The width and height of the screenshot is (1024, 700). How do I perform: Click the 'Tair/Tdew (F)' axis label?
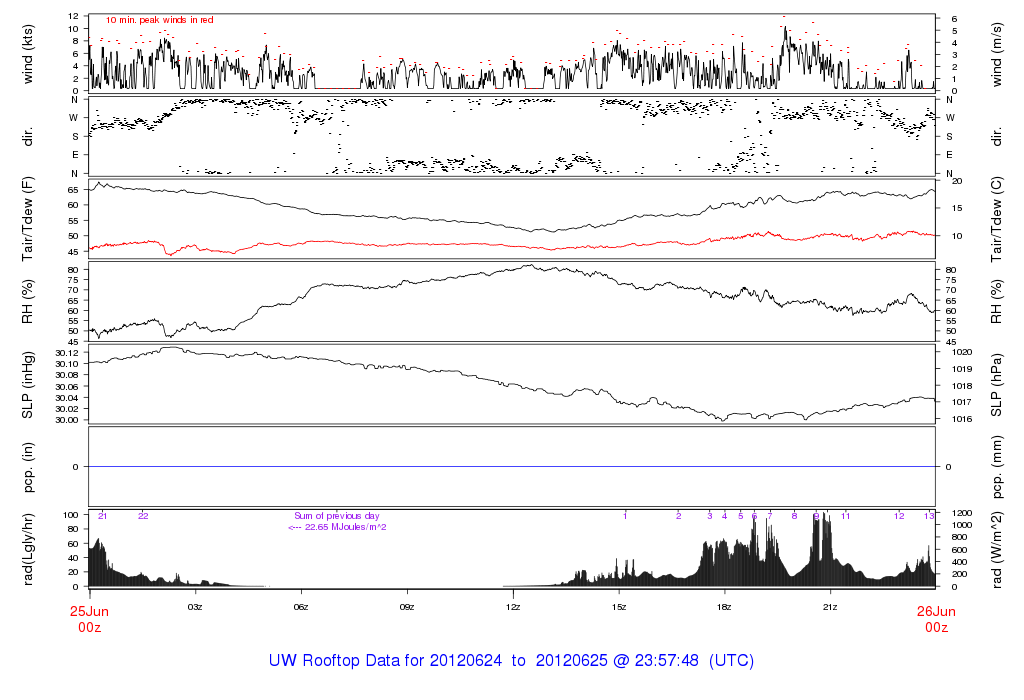tap(27, 218)
